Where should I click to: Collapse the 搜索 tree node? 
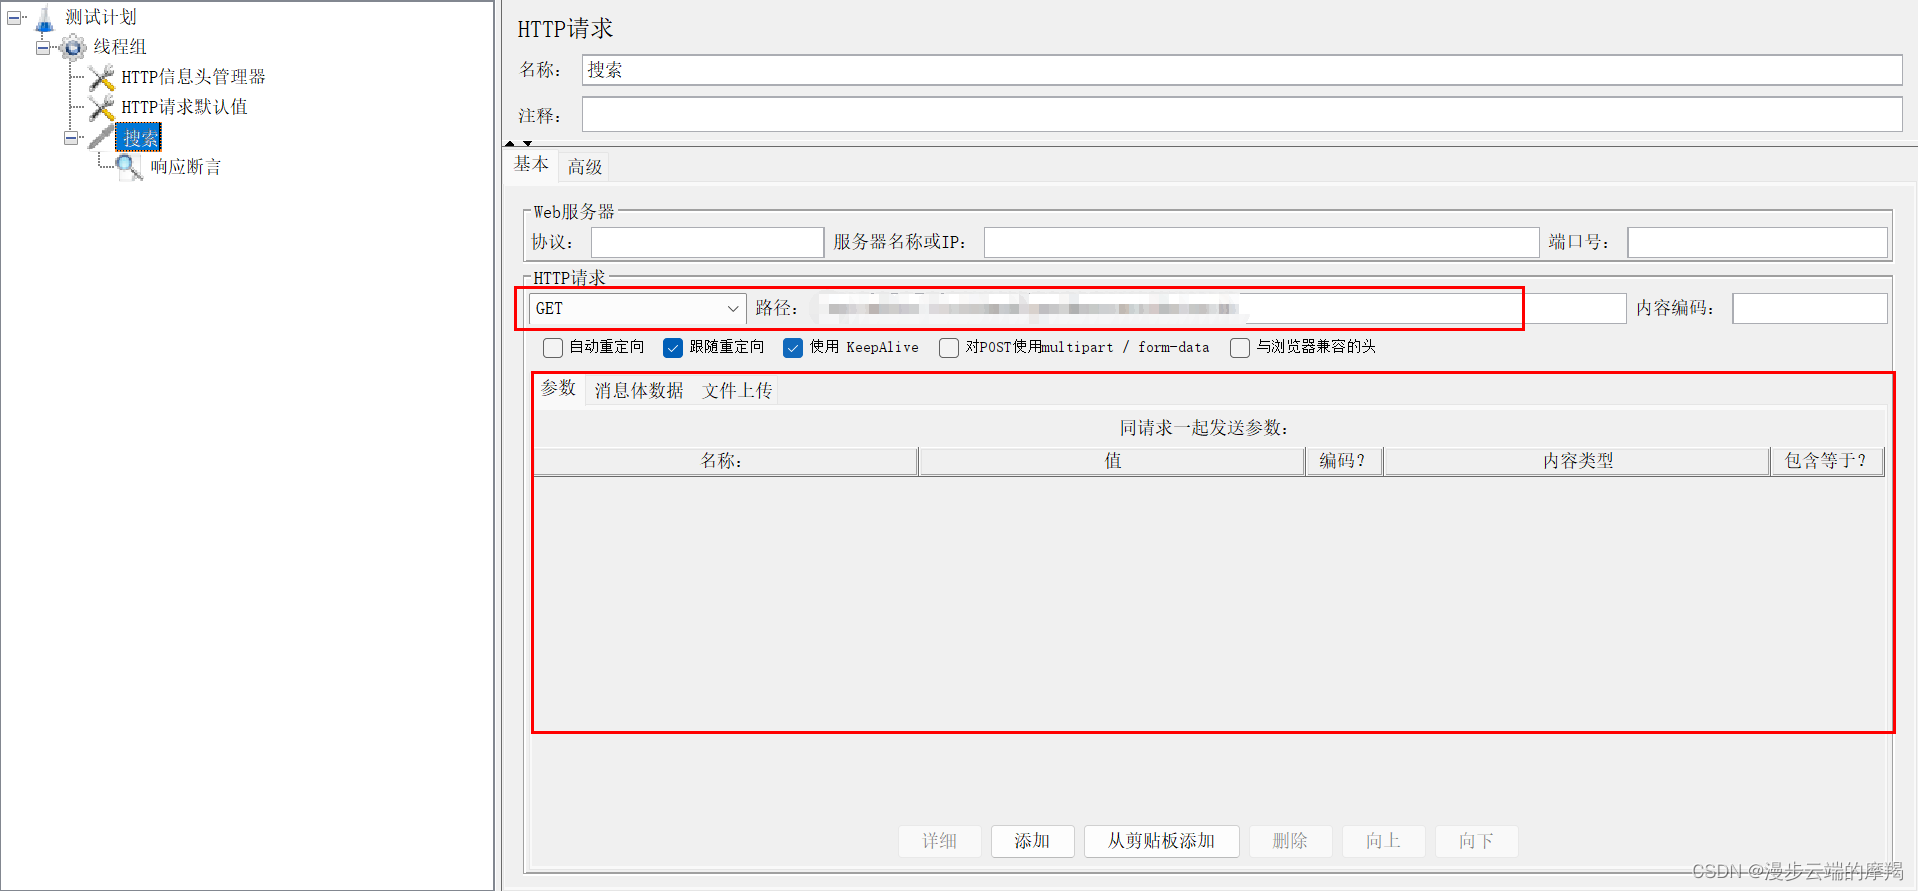(x=70, y=138)
